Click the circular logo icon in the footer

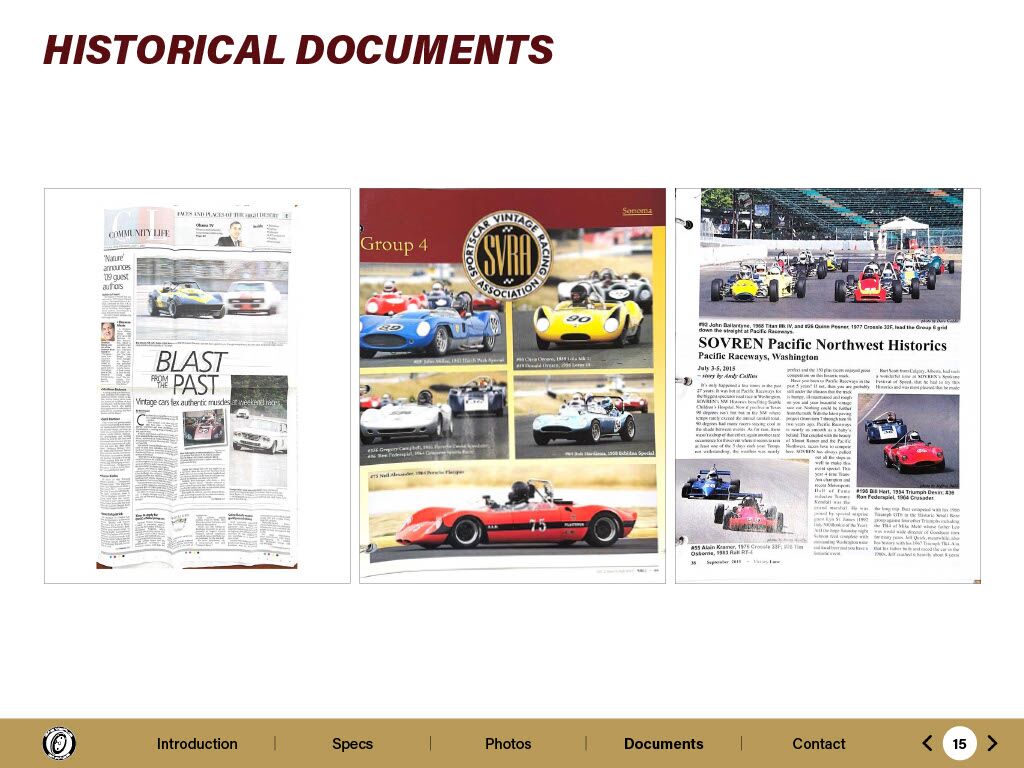[x=59, y=743]
